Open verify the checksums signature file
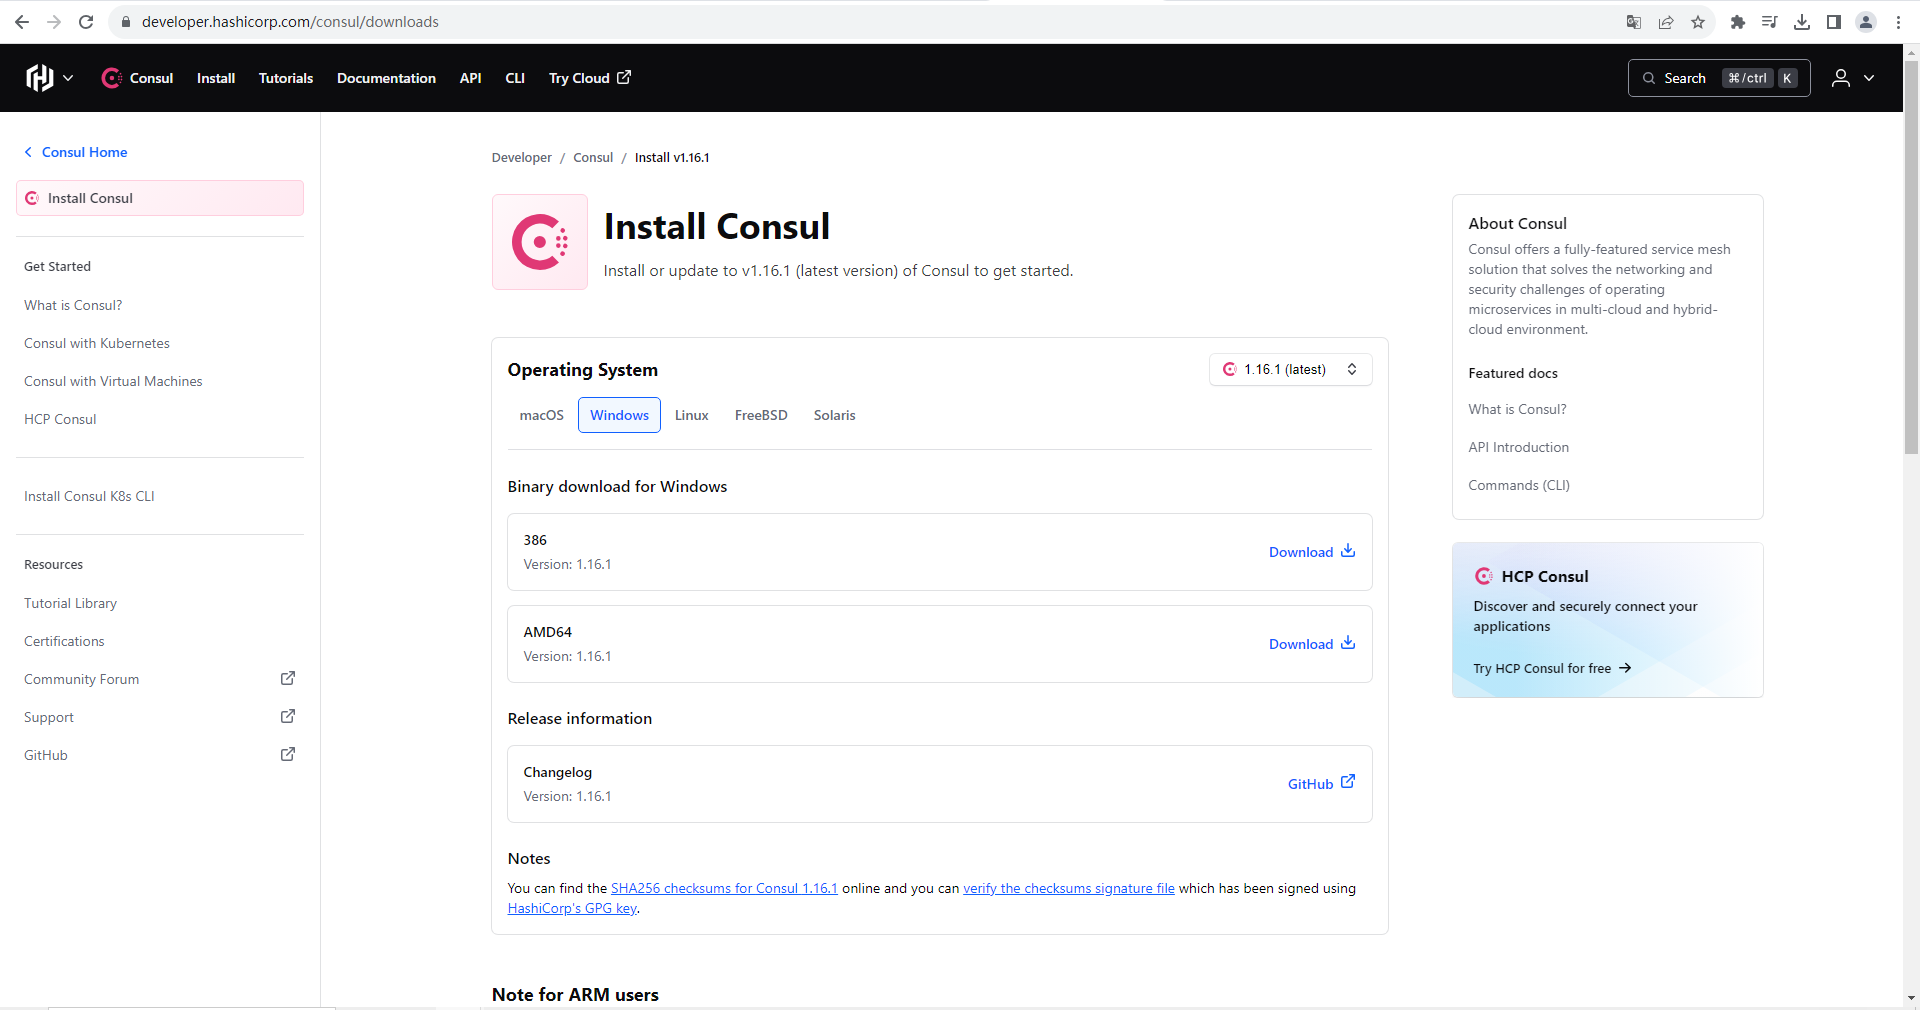1920x1010 pixels. [1069, 888]
